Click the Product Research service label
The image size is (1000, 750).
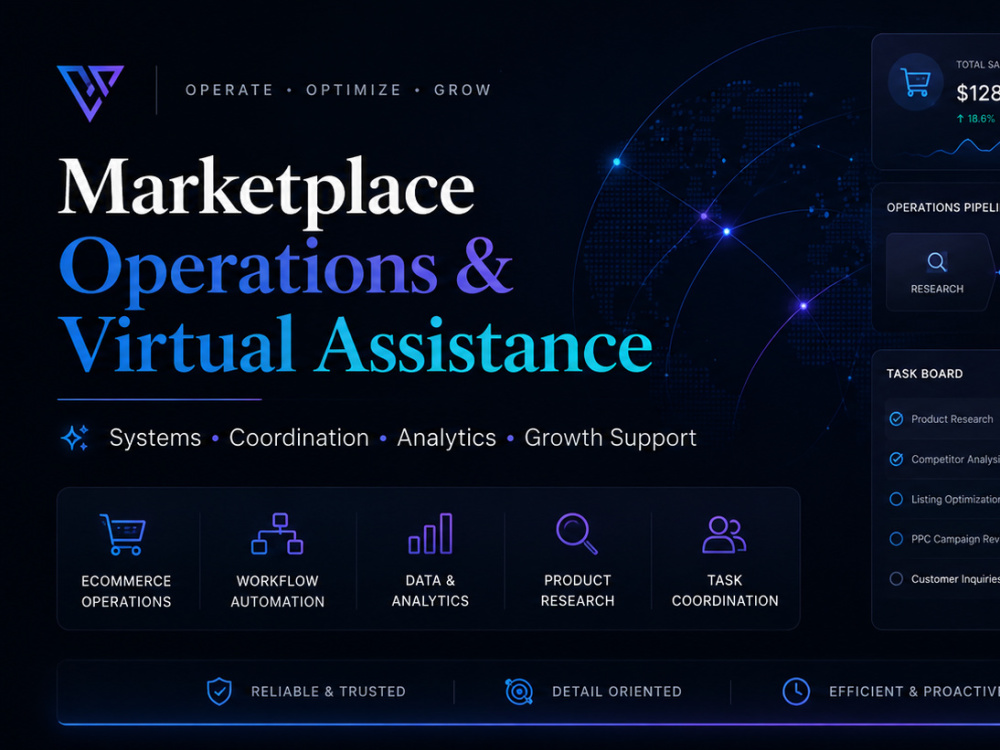(577, 591)
